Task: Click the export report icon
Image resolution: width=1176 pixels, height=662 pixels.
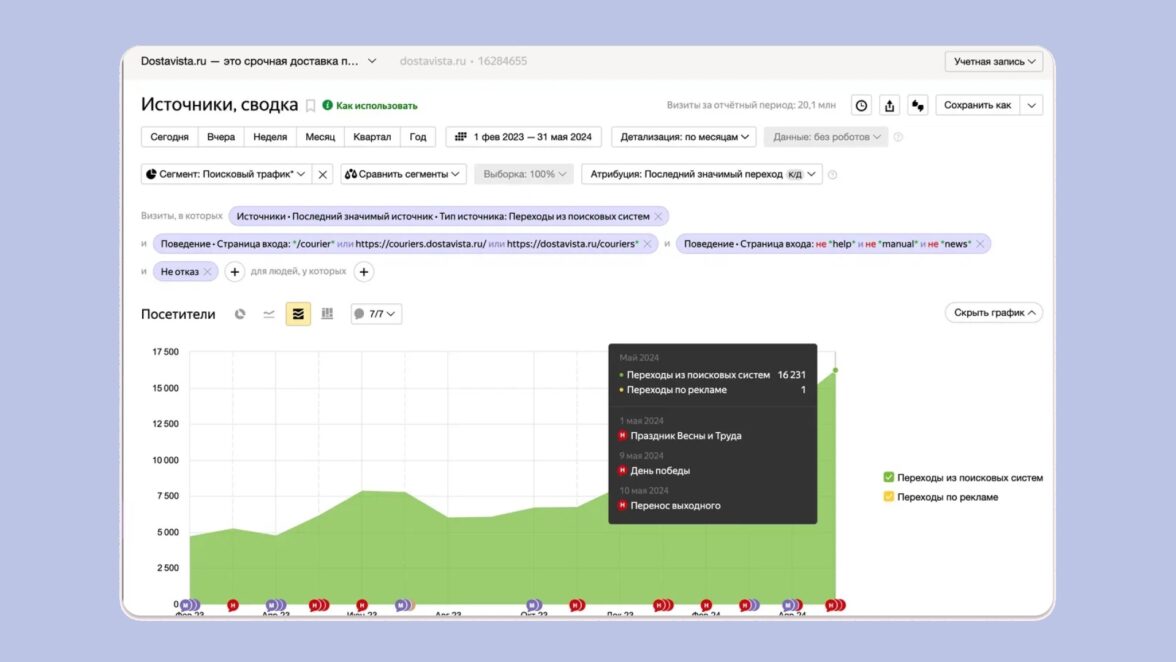Action: pos(889,105)
